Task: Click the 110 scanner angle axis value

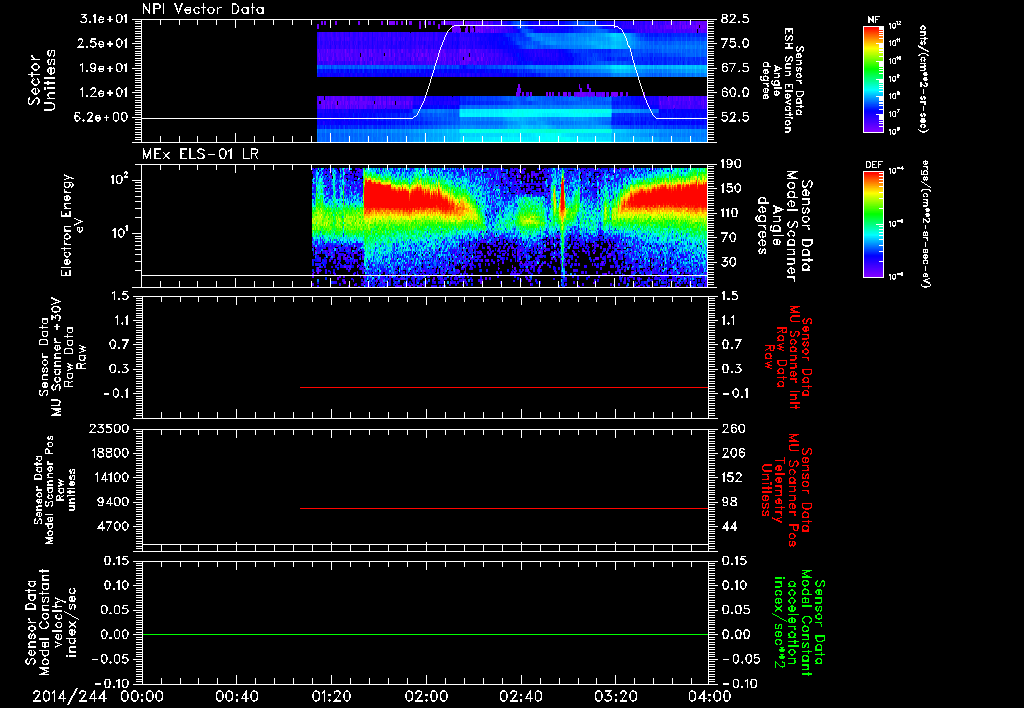Action: tap(731, 213)
